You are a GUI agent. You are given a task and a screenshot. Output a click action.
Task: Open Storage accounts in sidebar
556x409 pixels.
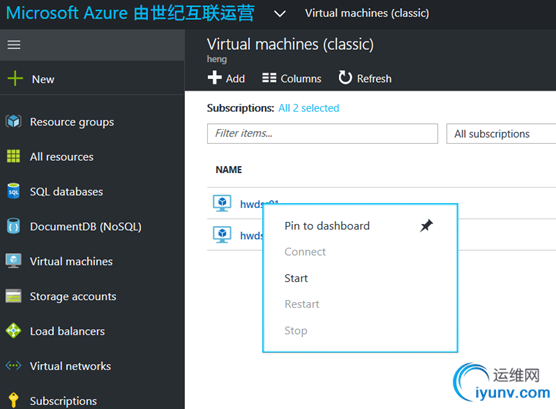click(73, 296)
